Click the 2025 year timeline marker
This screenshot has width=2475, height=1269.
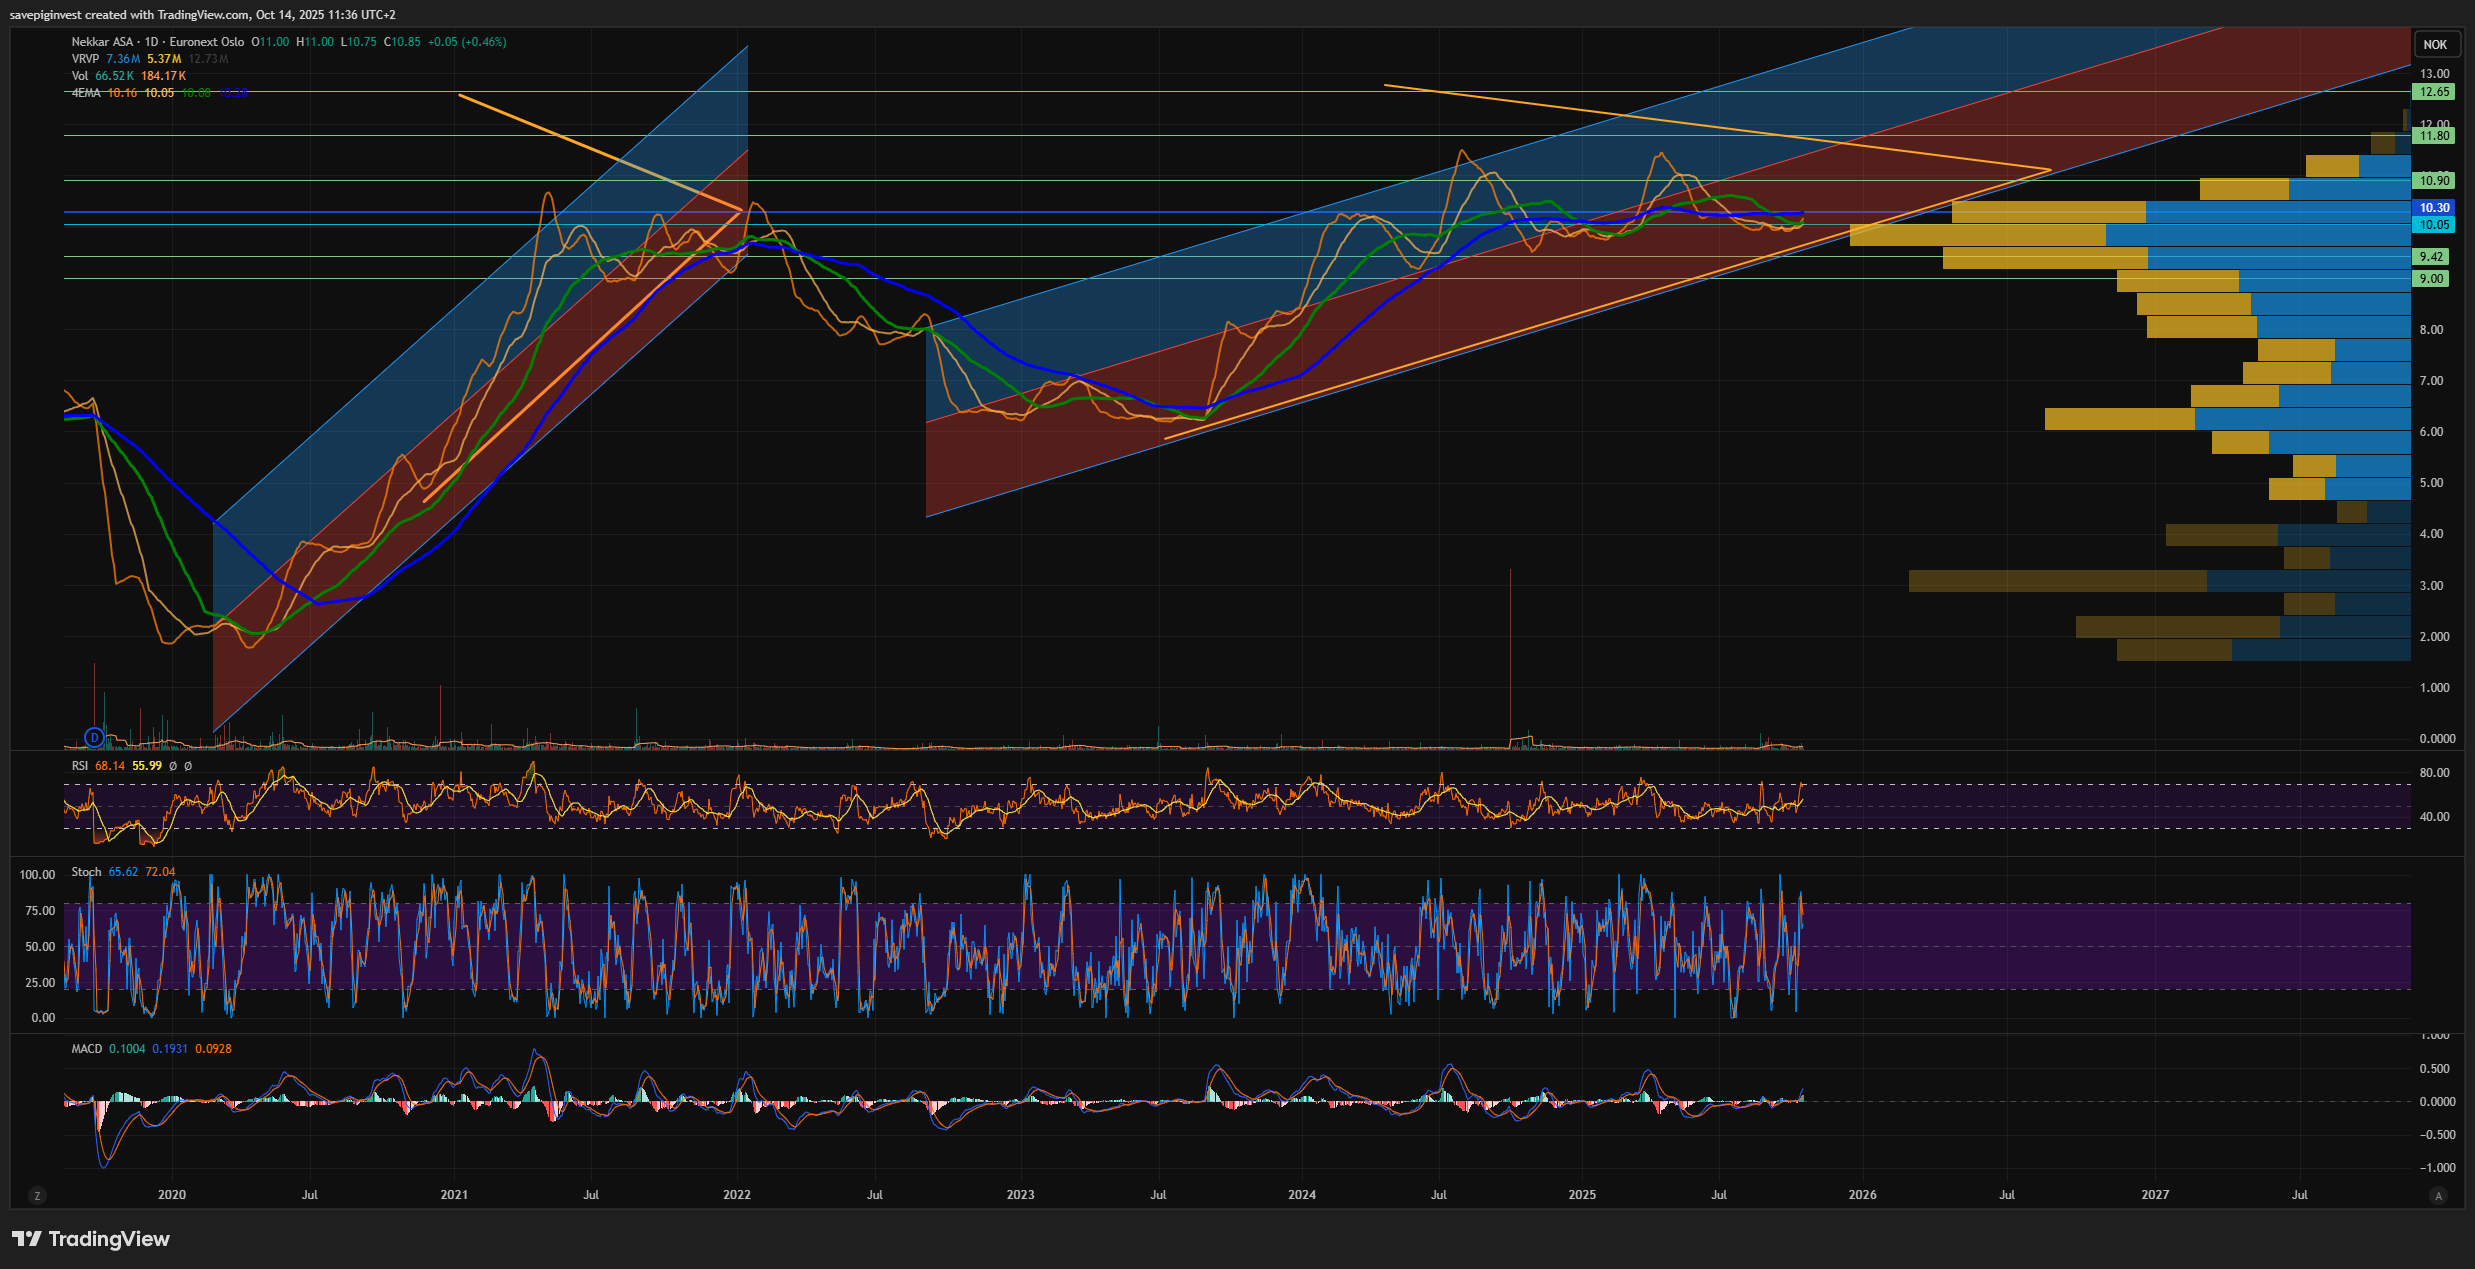[1582, 1195]
